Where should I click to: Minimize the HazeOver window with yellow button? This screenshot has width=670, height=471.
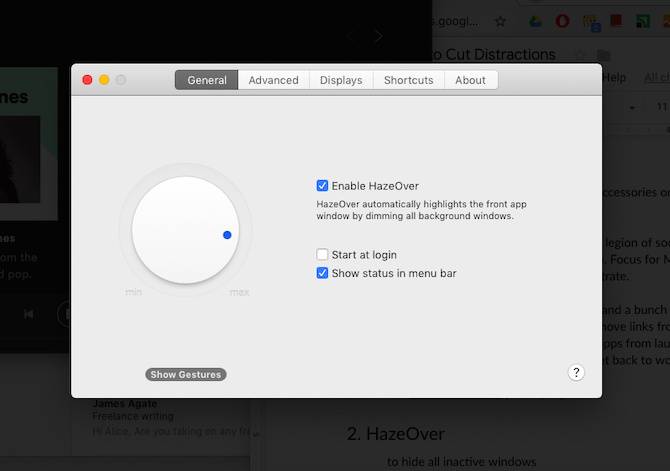click(x=104, y=80)
